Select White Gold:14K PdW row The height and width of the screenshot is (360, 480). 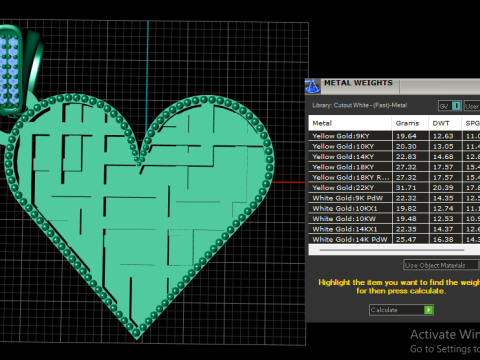(394, 239)
